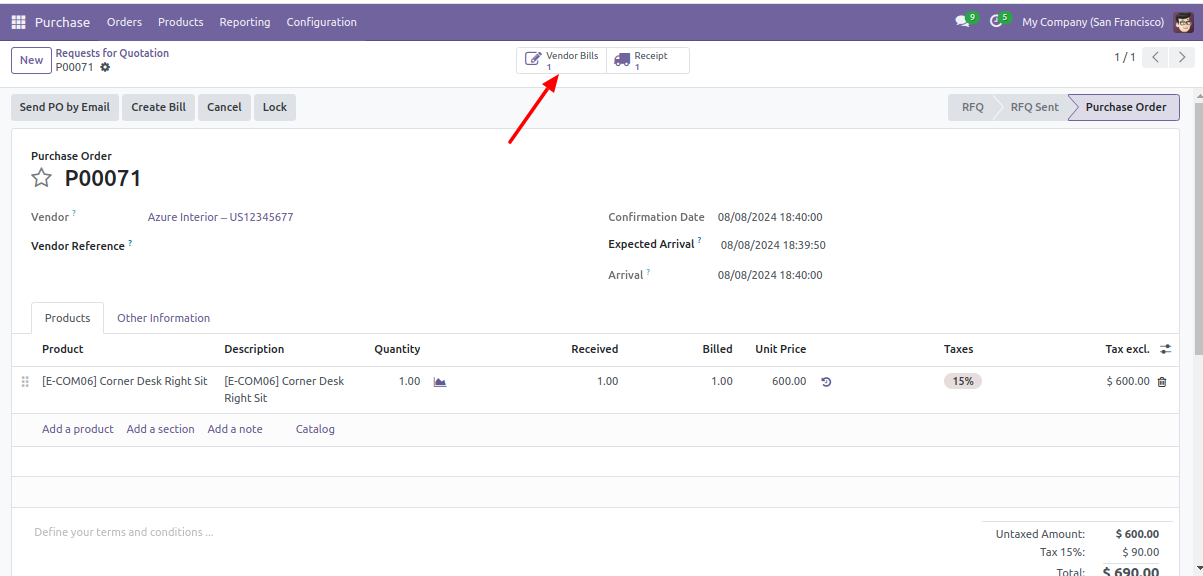Screen dimensions: 1203x576
Task: Edit the Expected Arrival date field
Action: (x=773, y=245)
